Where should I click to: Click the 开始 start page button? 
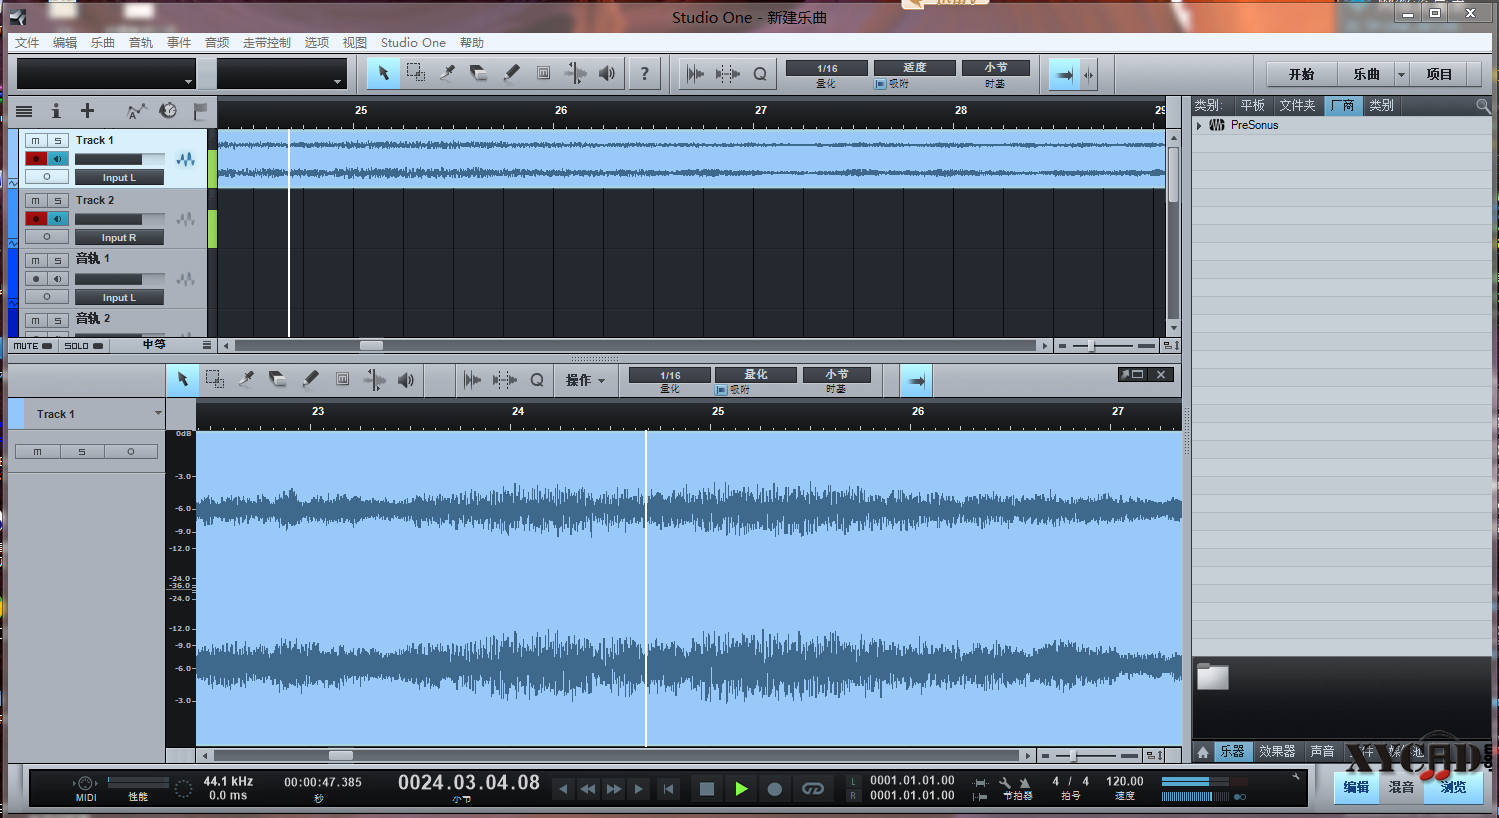(x=1301, y=75)
